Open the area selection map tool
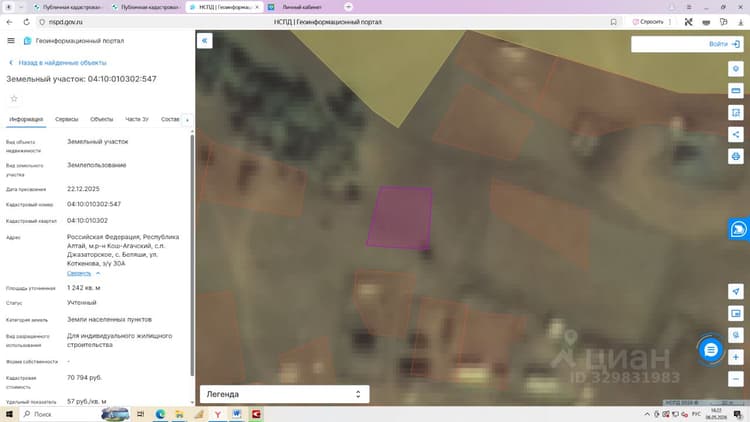Viewport: 750px width, 422px height. pos(736,112)
